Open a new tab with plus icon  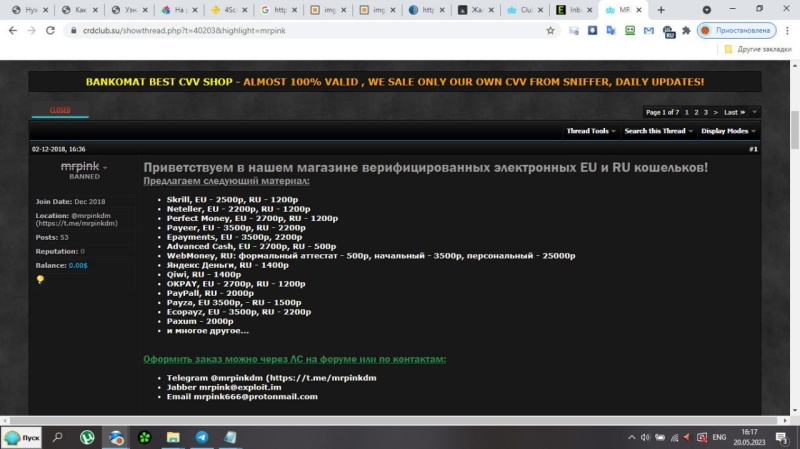661,10
